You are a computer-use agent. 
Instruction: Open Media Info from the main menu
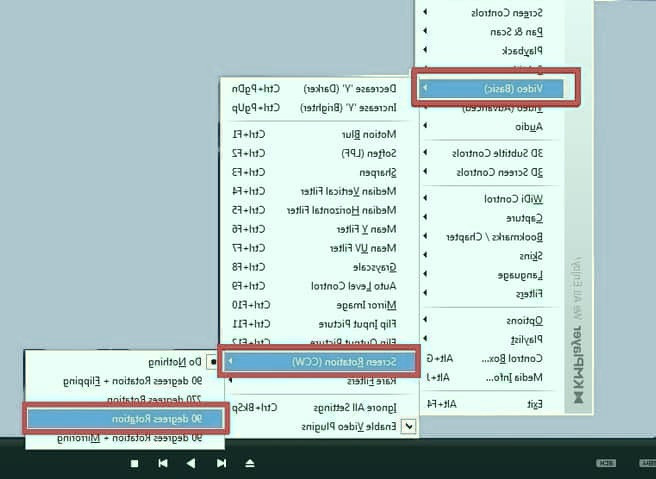(516, 376)
